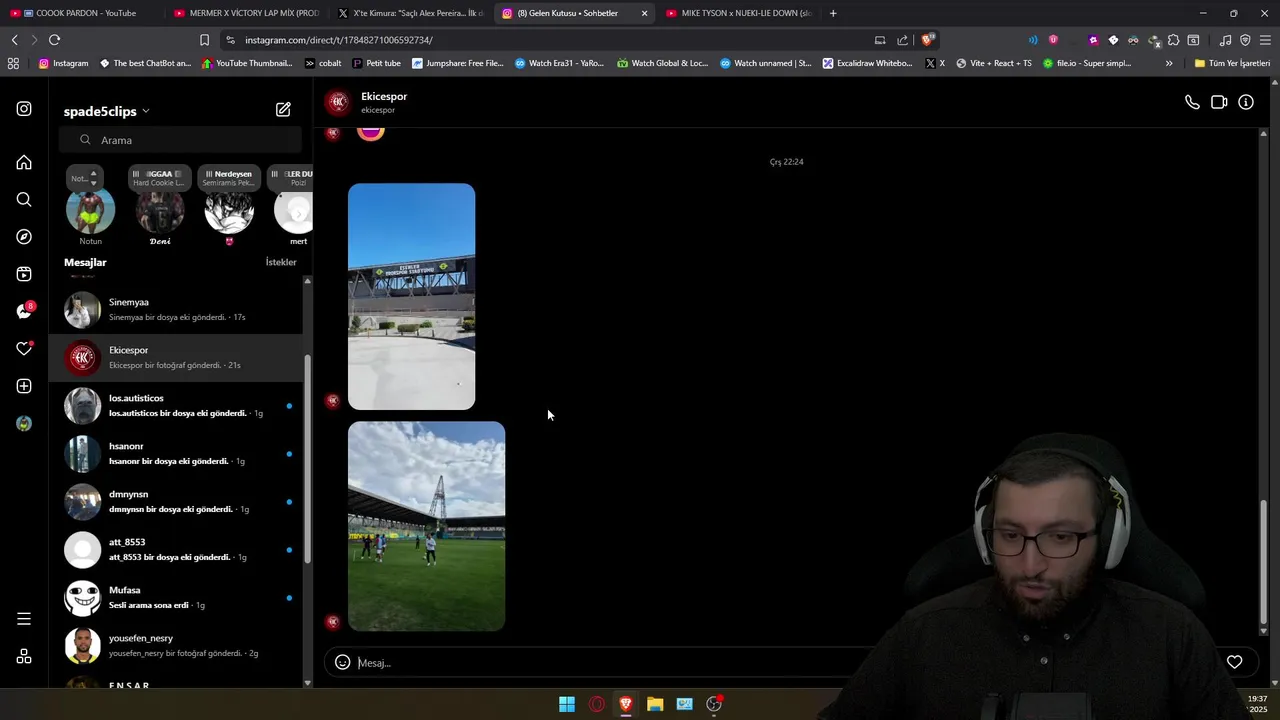Image resolution: width=1280 pixels, height=720 pixels.
Task: Open Ekicespor profile name in chat header
Action: point(384,96)
